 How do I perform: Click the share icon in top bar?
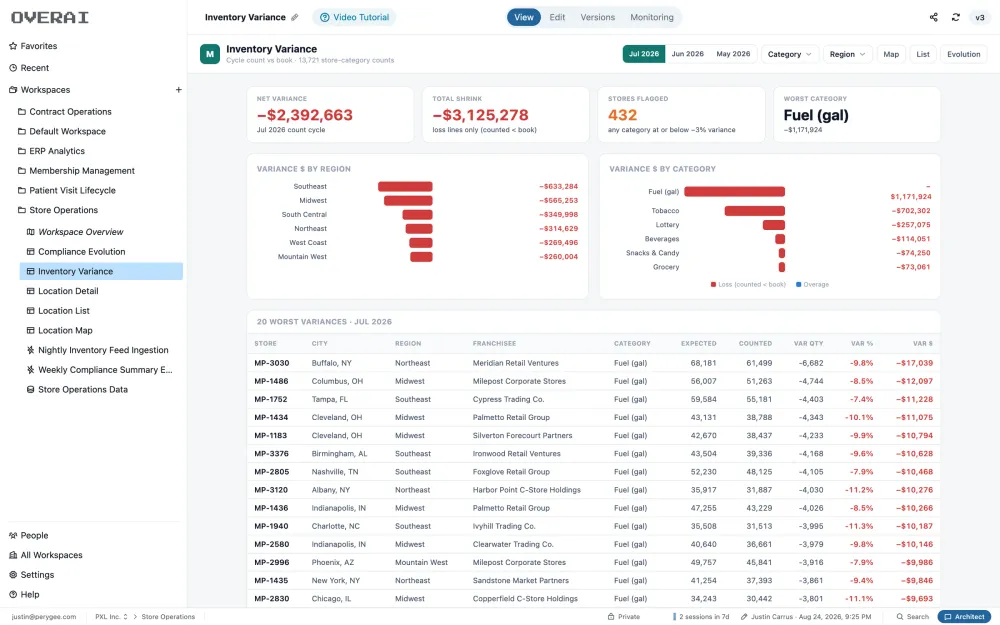point(933,17)
